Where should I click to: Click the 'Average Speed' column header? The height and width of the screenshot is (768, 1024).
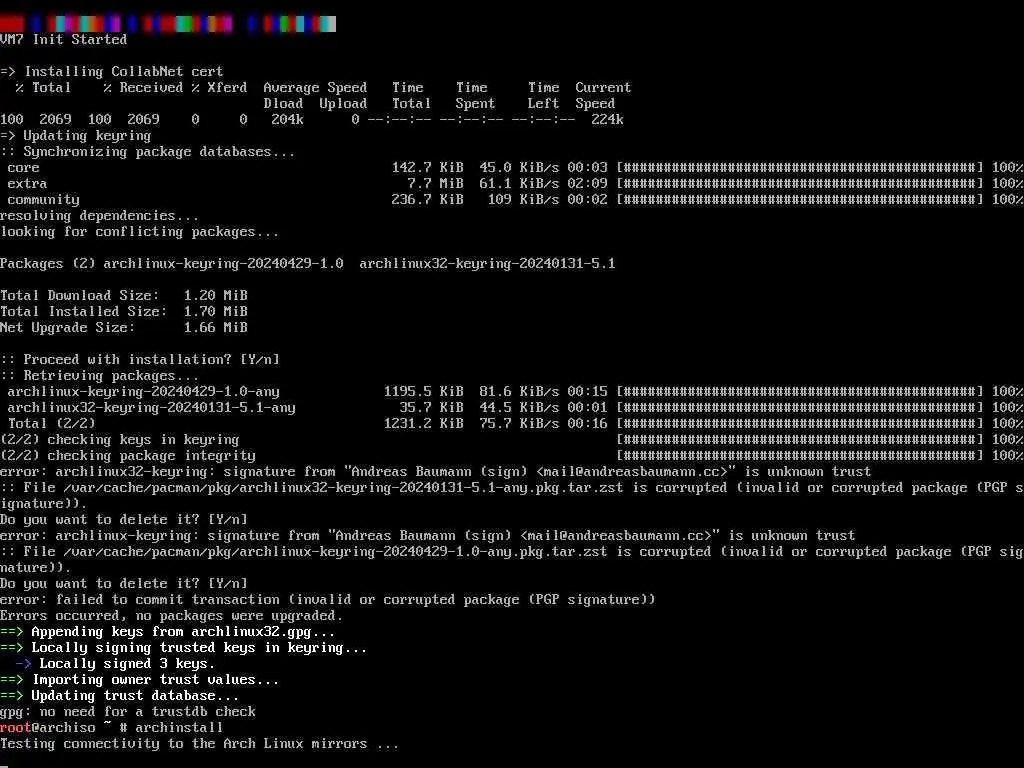[315, 88]
